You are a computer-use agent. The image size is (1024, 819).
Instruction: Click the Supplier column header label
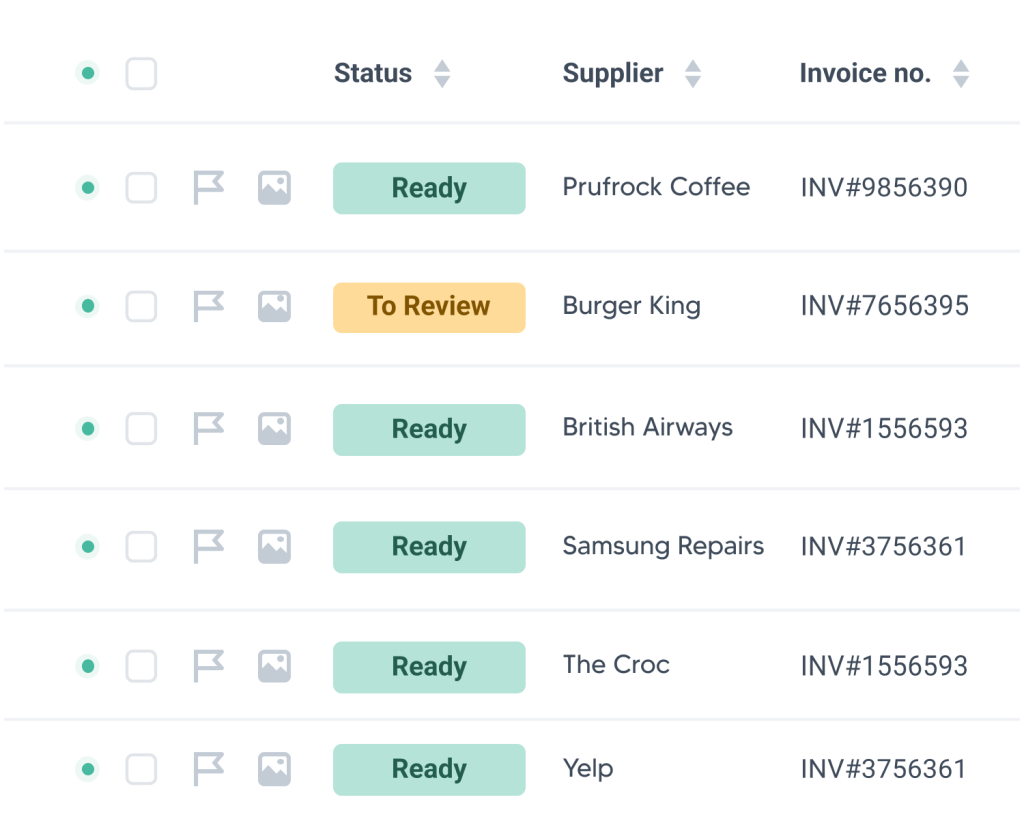point(612,73)
